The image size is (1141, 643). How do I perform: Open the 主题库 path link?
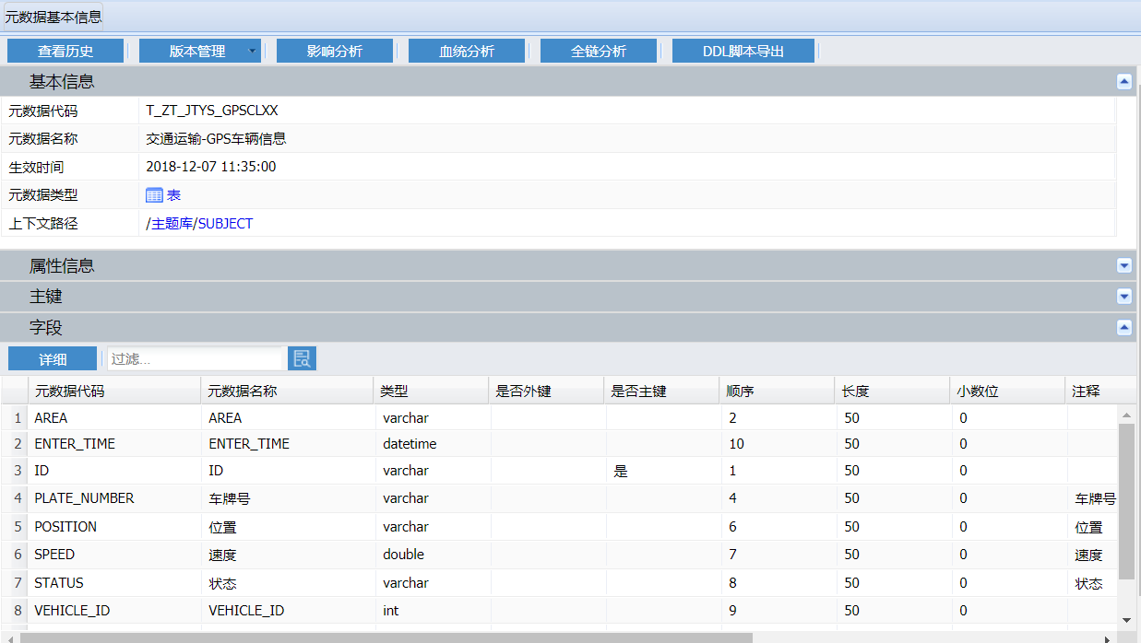pyautogui.click(x=172, y=224)
